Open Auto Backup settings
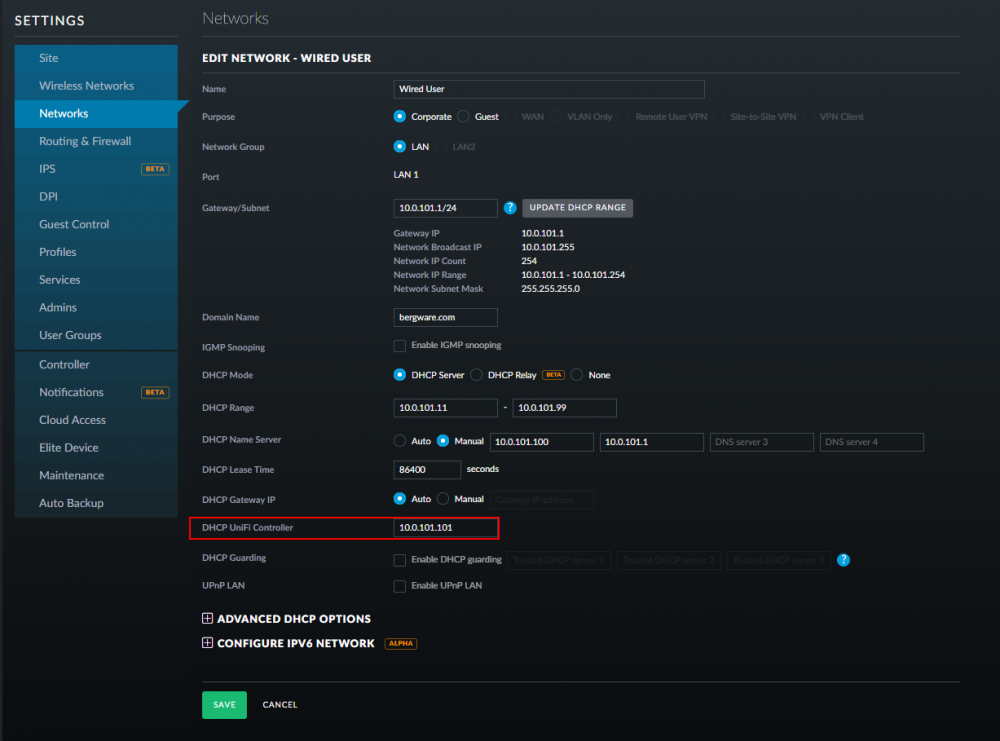The height and width of the screenshot is (741, 1000). 96,503
